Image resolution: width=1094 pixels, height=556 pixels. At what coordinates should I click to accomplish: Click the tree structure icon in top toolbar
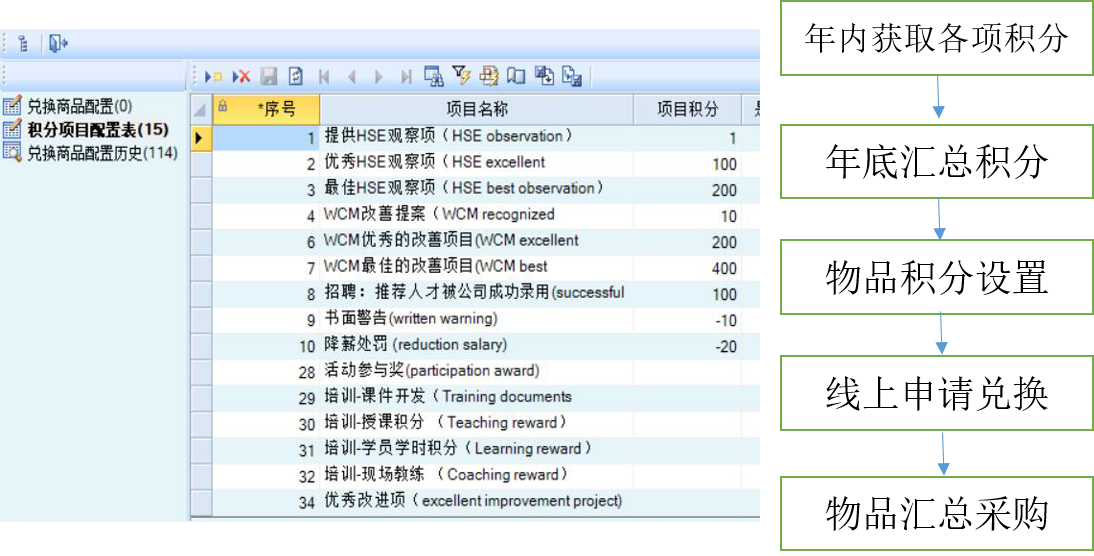click(x=22, y=43)
